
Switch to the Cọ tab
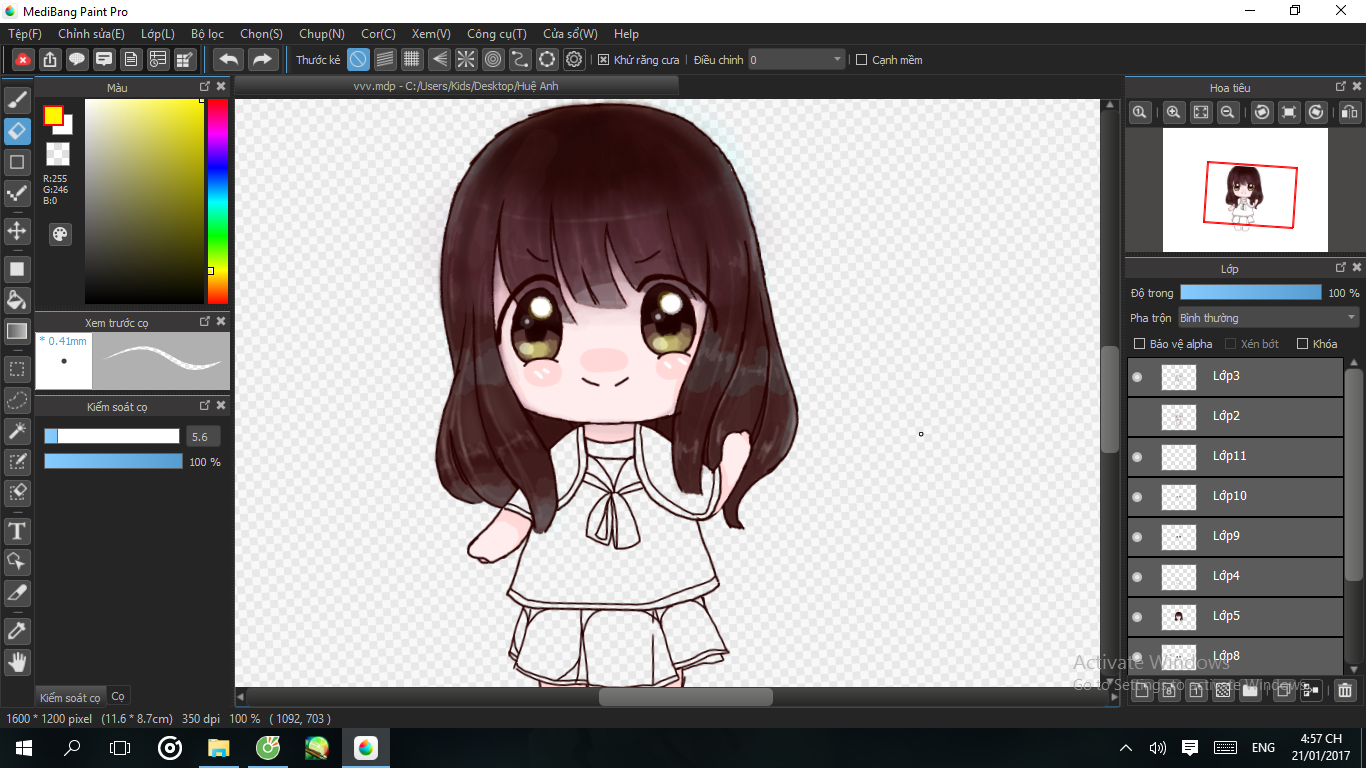tap(118, 696)
